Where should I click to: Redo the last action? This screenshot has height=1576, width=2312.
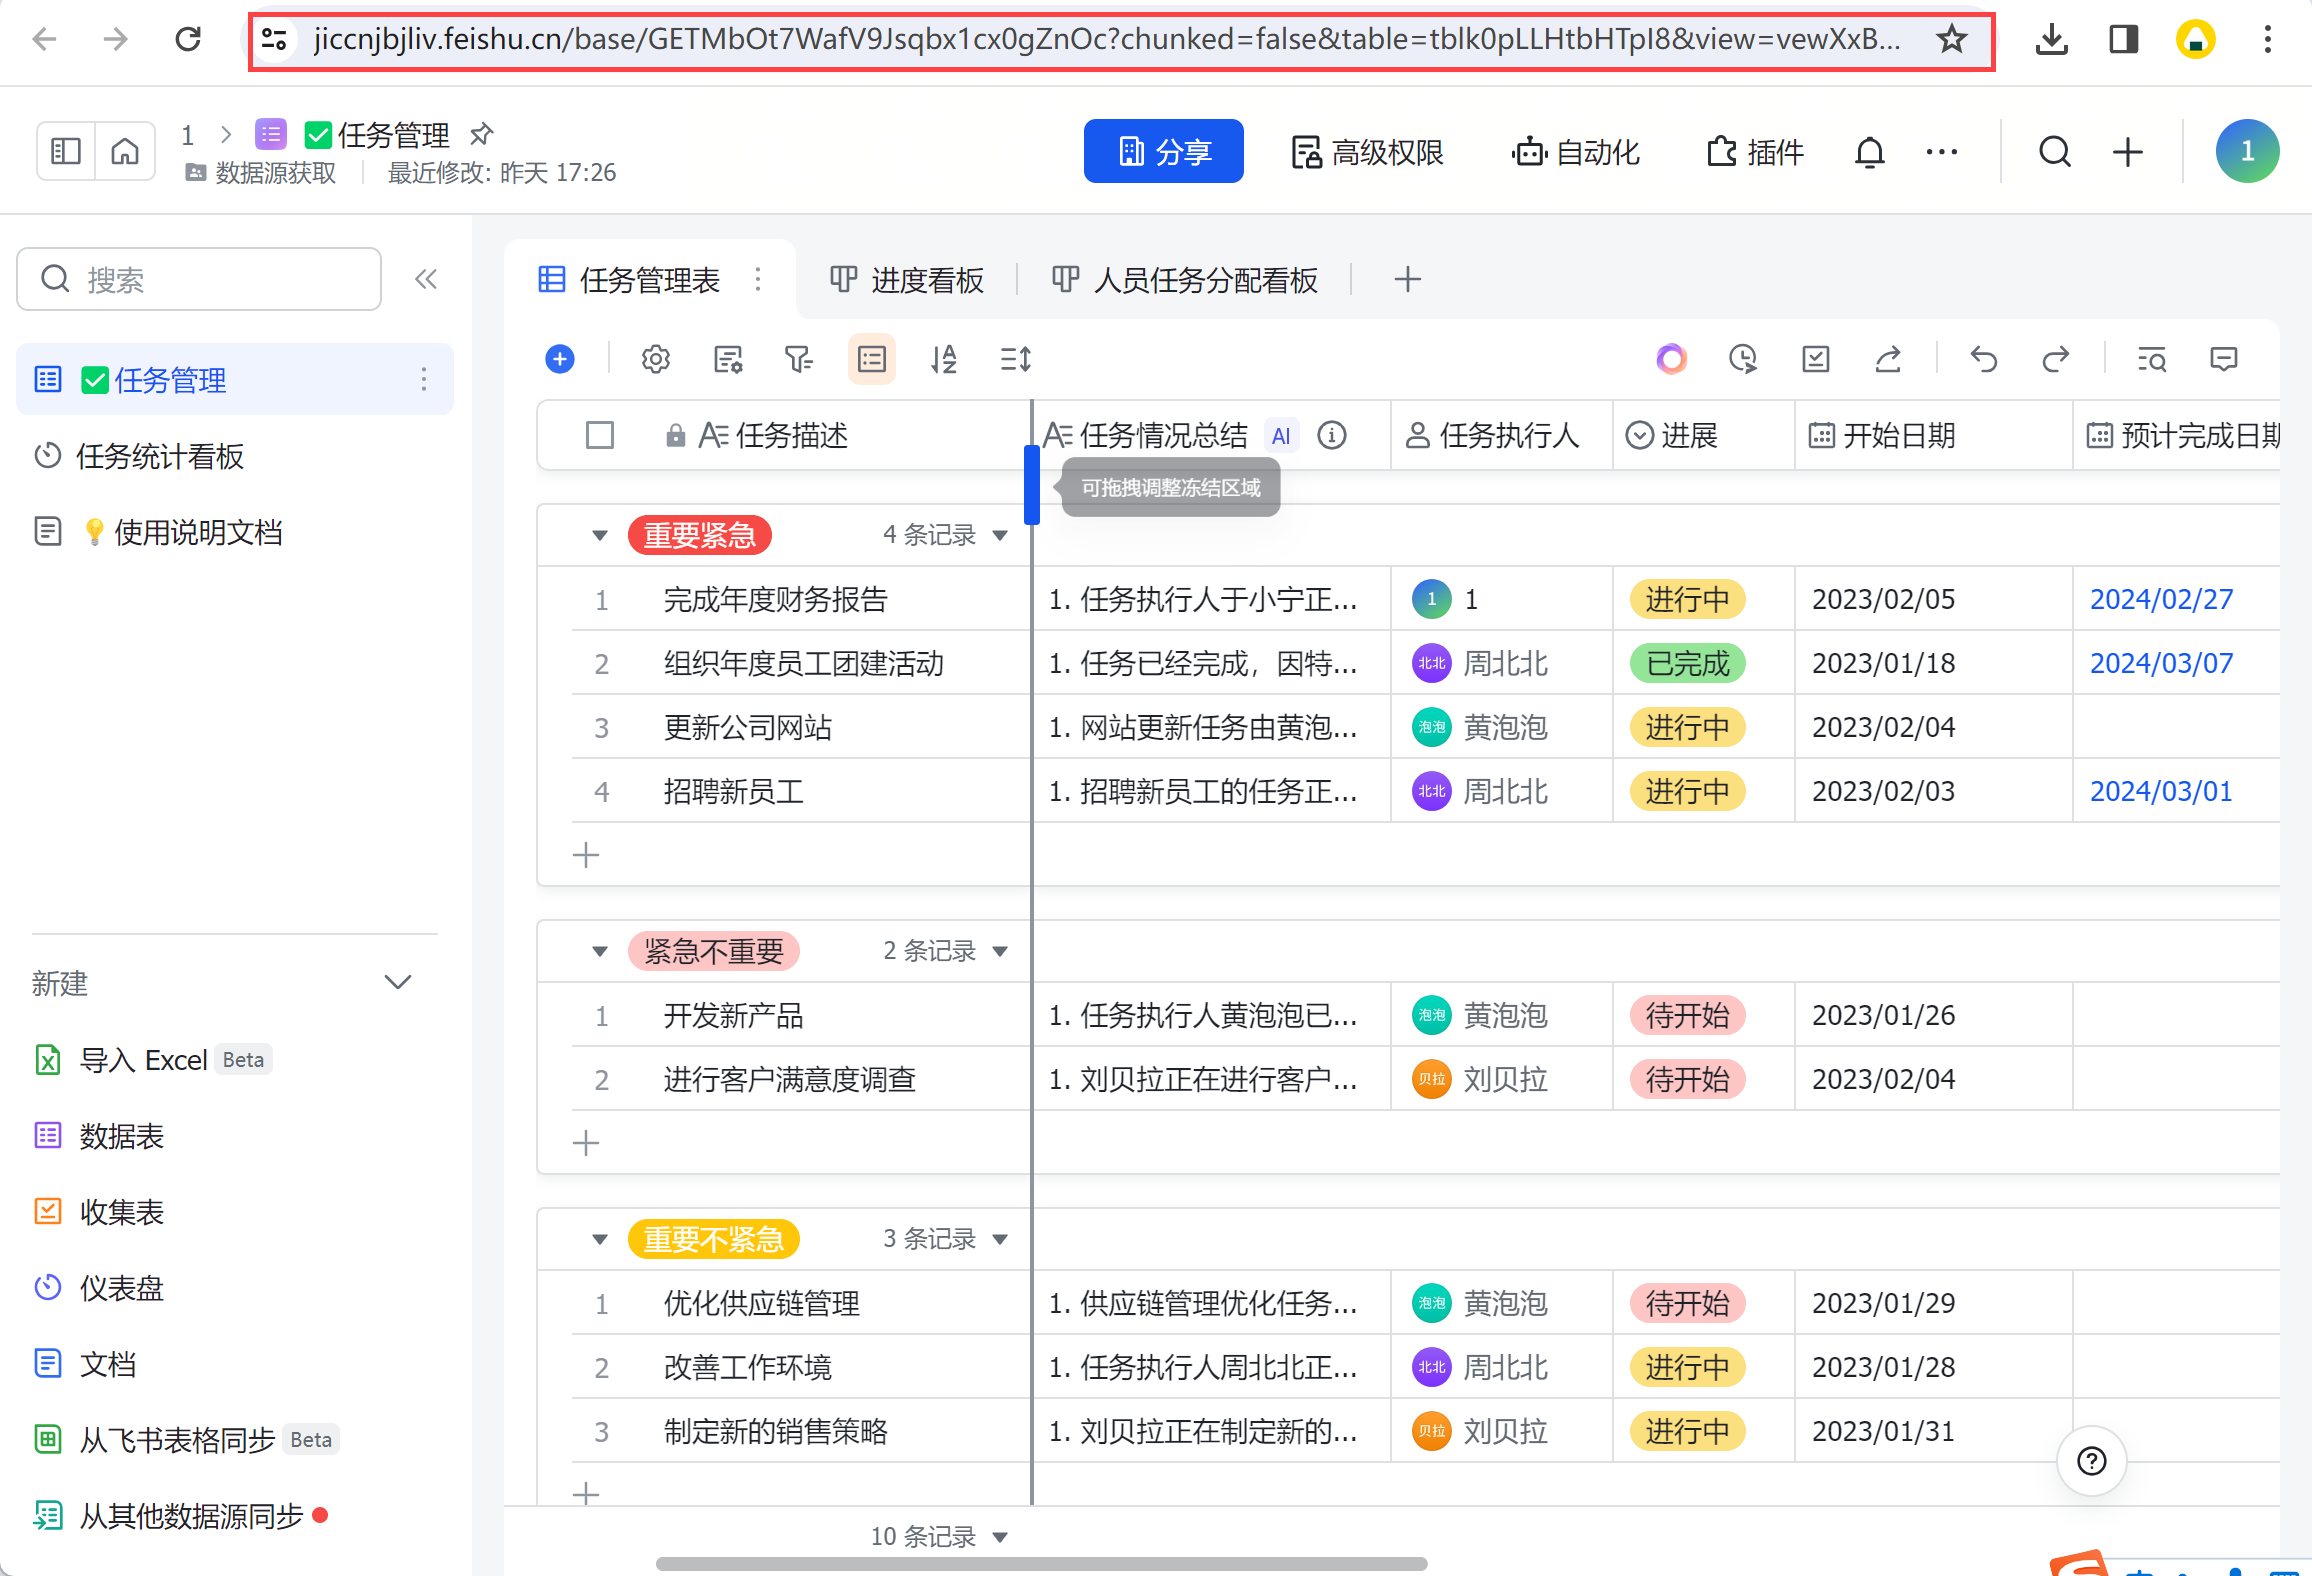click(2055, 359)
